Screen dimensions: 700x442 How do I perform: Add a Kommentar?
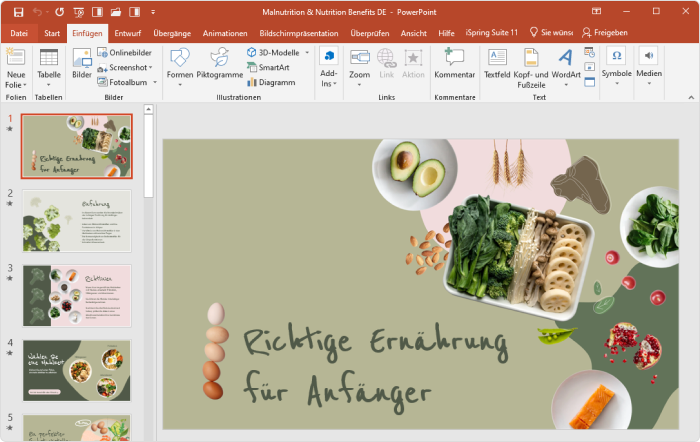[x=454, y=64]
